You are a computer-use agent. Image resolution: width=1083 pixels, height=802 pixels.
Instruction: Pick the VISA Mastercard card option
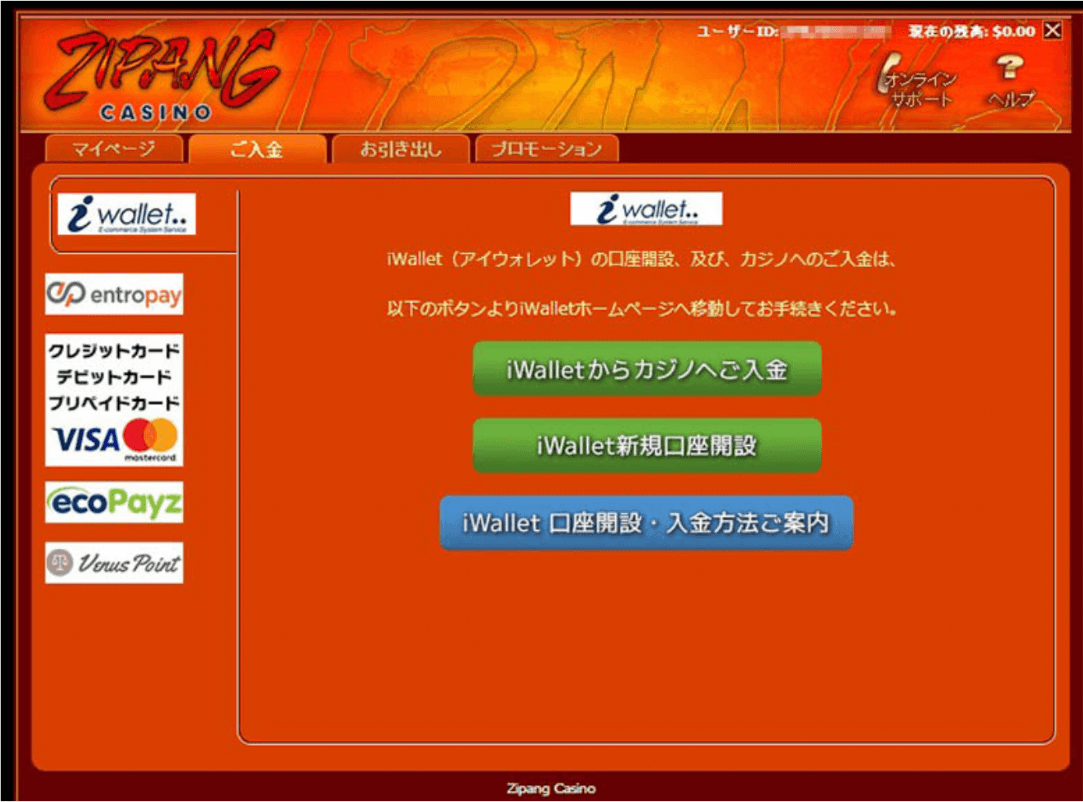114,400
